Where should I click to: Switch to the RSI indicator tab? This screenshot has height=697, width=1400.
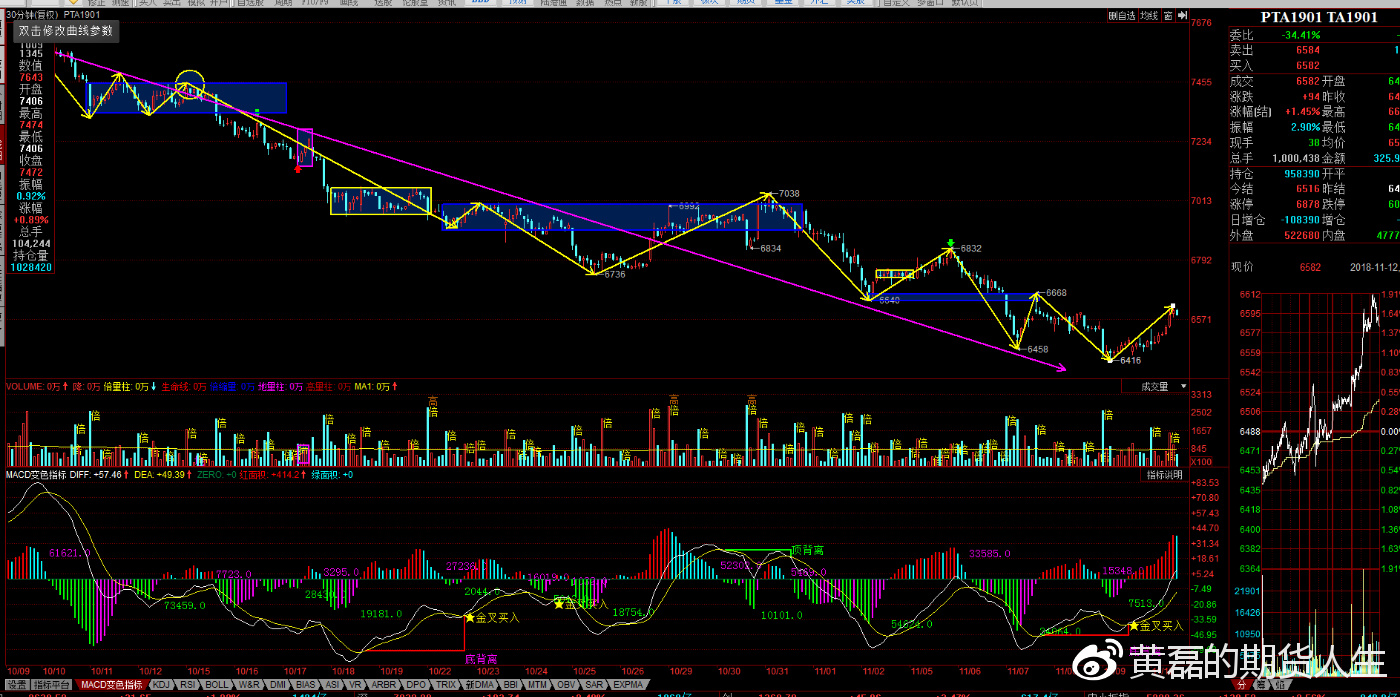pos(188,685)
